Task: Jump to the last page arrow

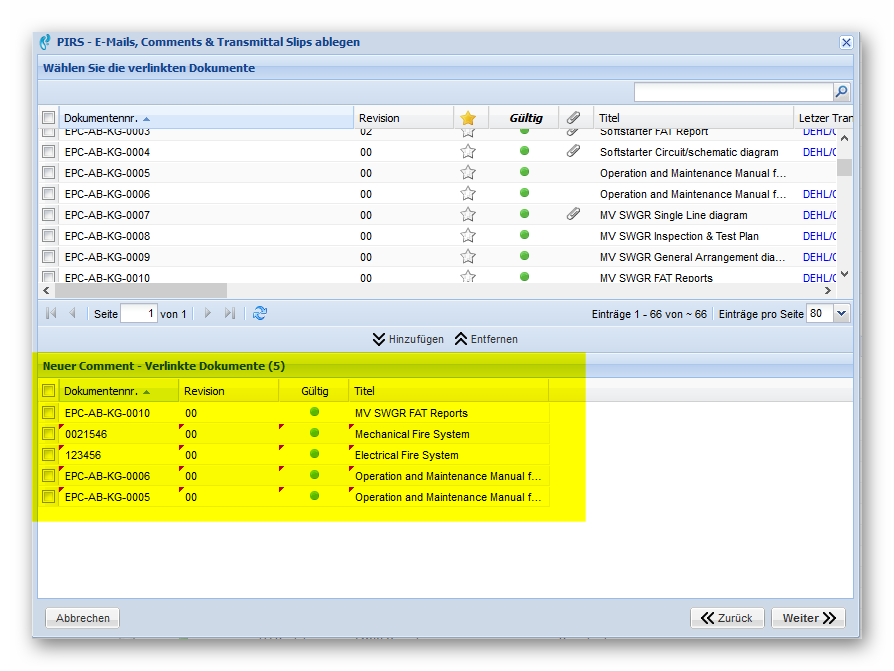Action: pos(230,313)
